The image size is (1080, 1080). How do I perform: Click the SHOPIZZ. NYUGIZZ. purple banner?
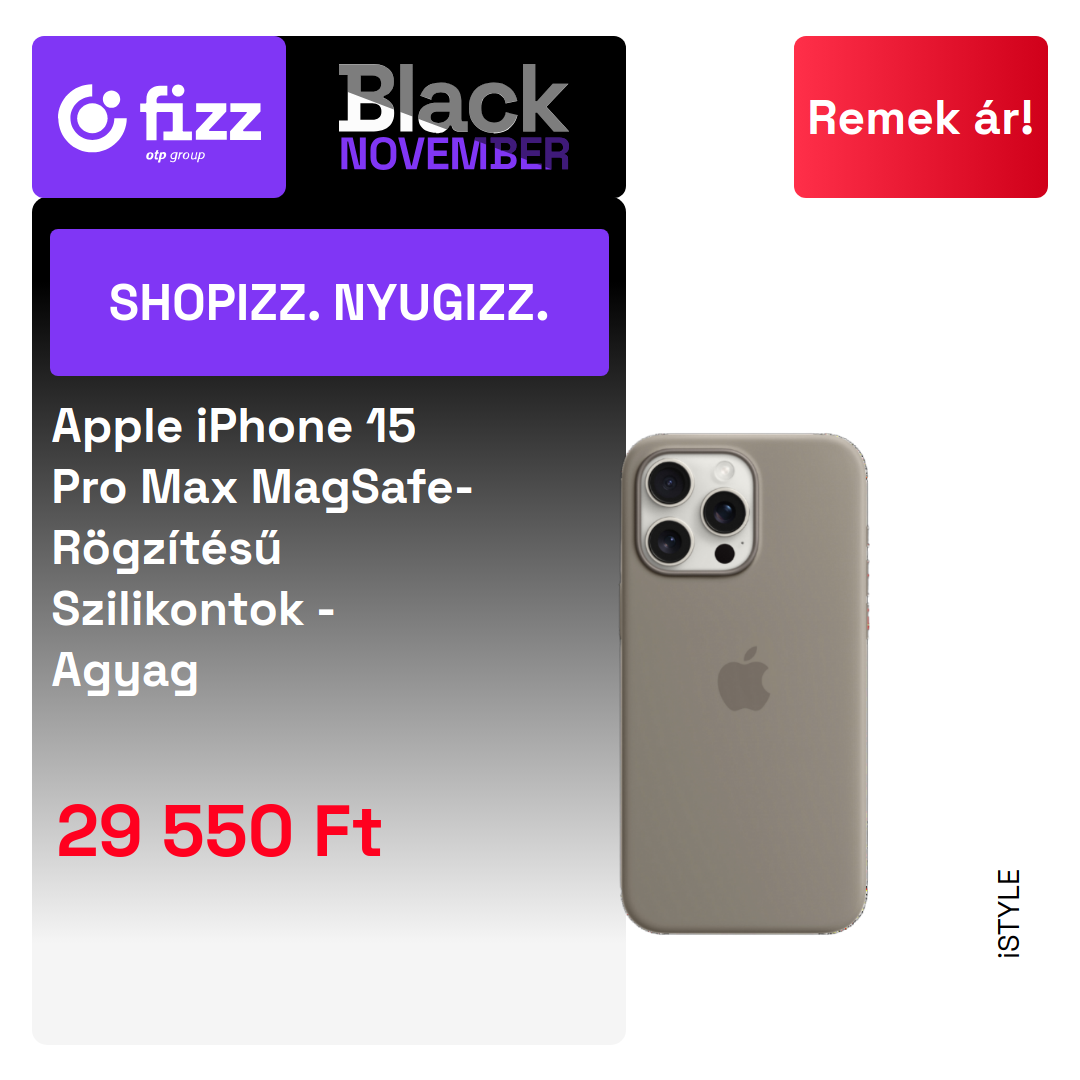click(329, 302)
